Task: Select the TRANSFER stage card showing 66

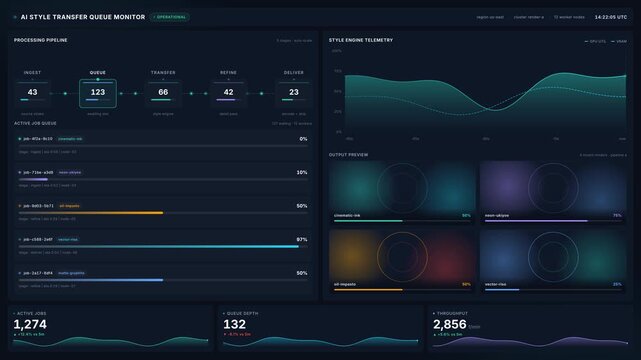Action: click(x=163, y=94)
